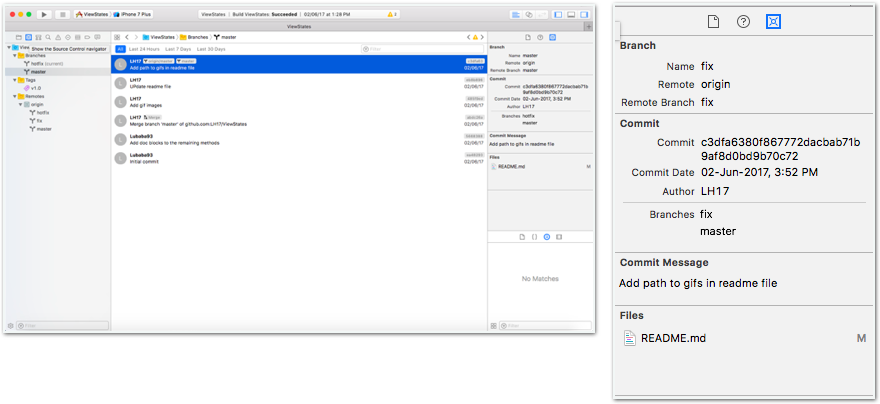The width and height of the screenshot is (880, 404).
Task: Open the Test navigator diamond icon
Action: [x=67, y=37]
